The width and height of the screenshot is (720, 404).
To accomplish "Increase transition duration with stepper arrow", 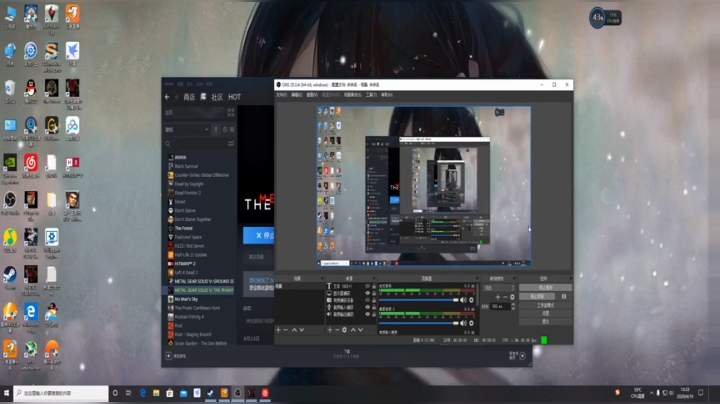I will point(513,304).
